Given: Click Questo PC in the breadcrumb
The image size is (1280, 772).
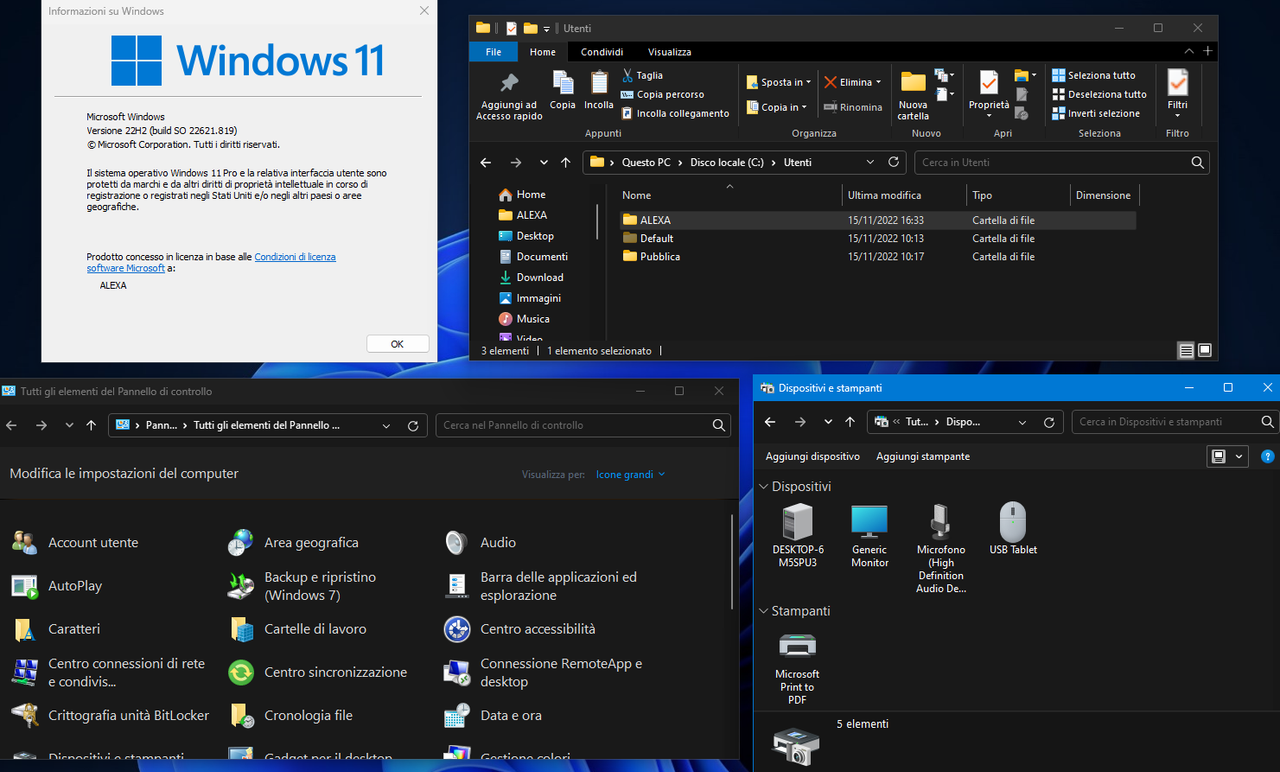Looking at the screenshot, I should [646, 162].
